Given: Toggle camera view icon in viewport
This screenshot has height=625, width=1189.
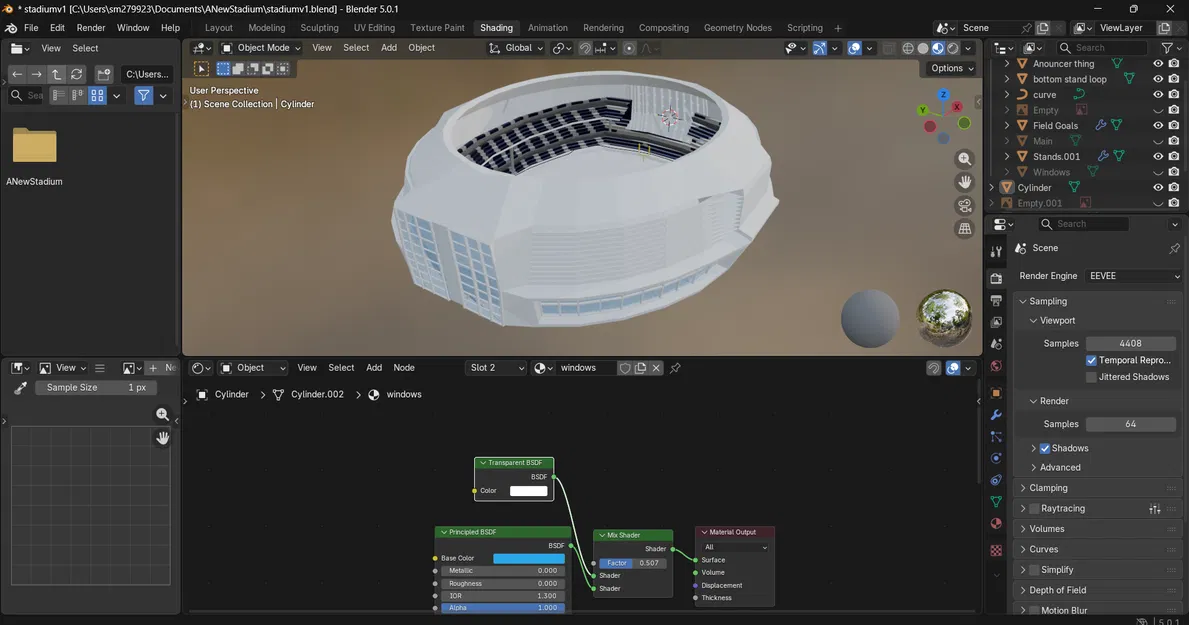Looking at the screenshot, I should coord(964,206).
